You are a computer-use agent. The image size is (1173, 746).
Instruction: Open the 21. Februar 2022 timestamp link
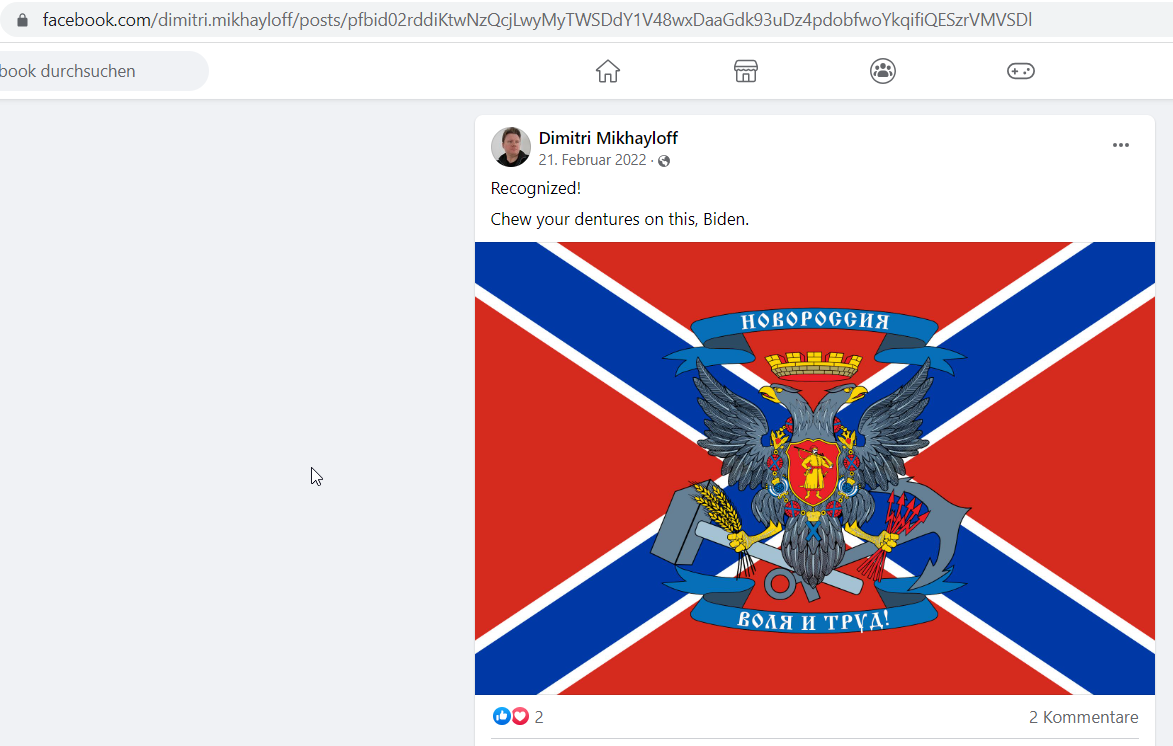592,160
